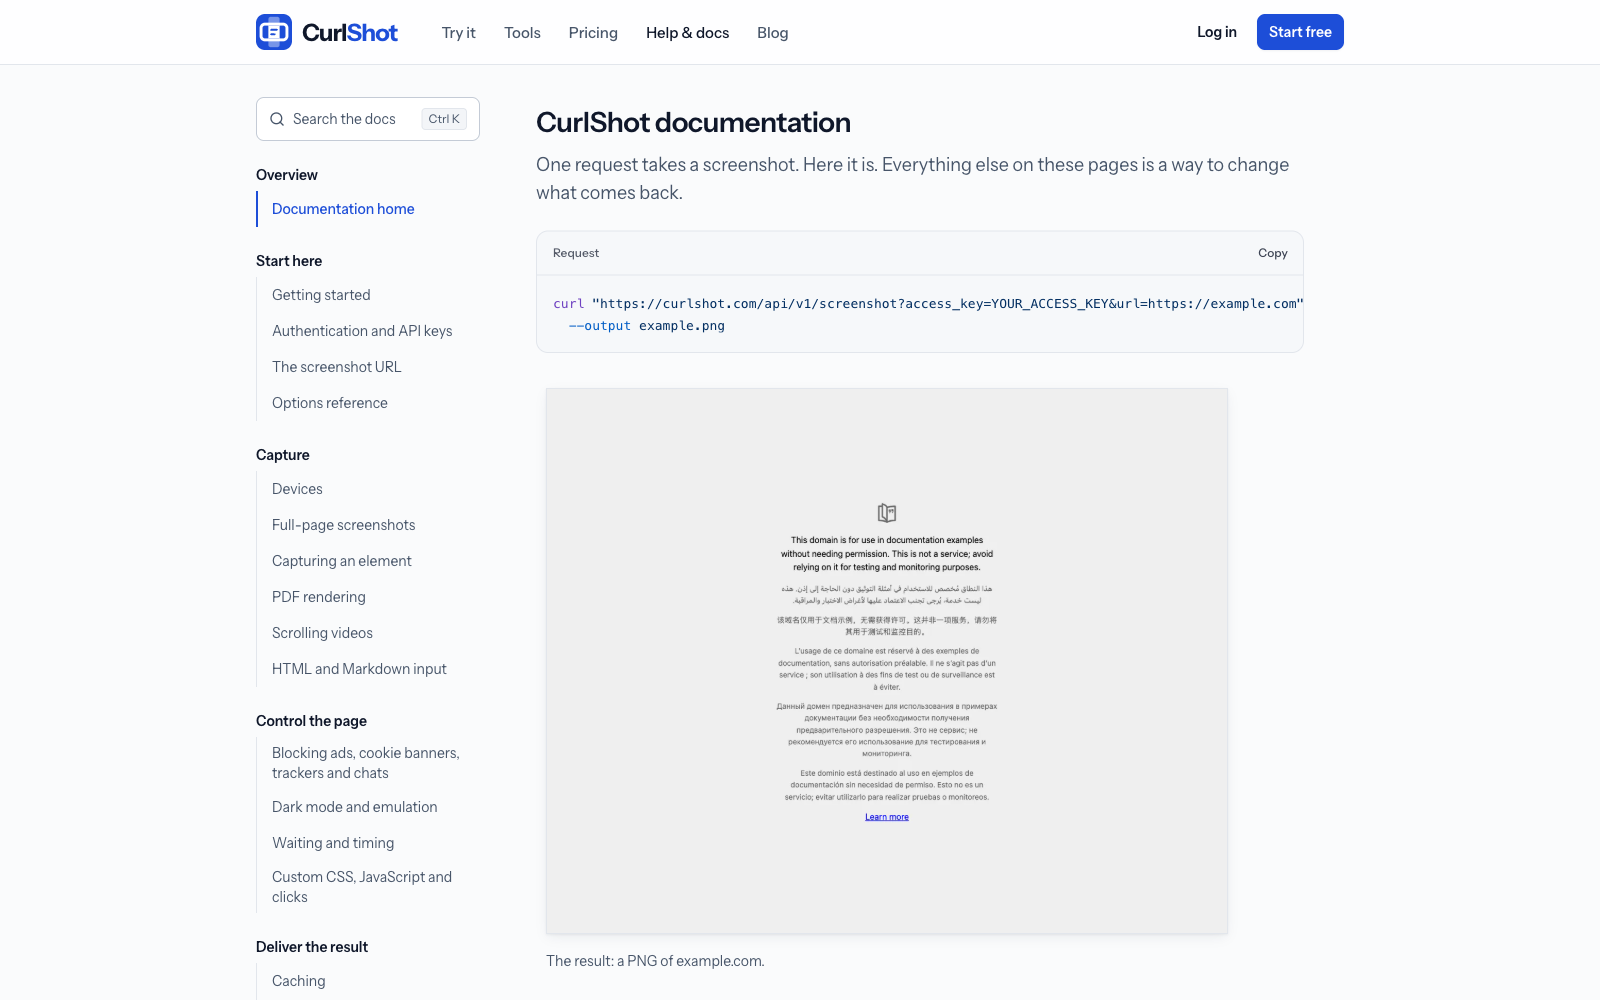1600x1000 pixels.
Task: Open Getting started doc page
Action: tap(321, 295)
